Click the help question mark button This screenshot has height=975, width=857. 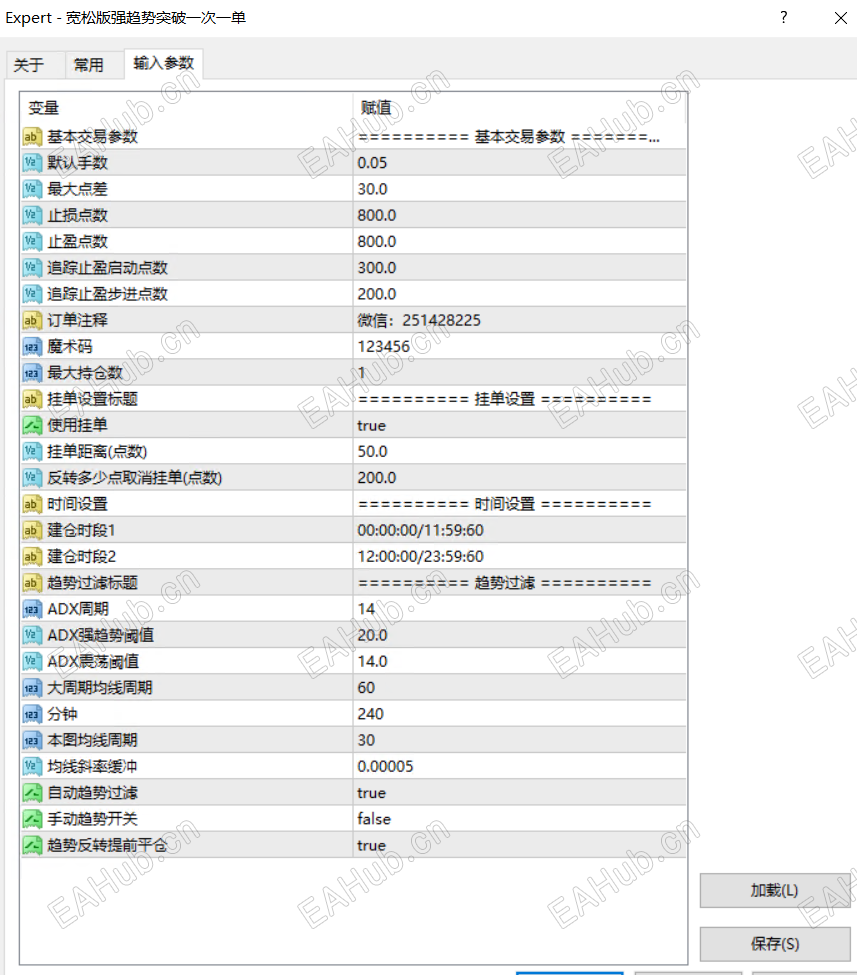tap(784, 17)
